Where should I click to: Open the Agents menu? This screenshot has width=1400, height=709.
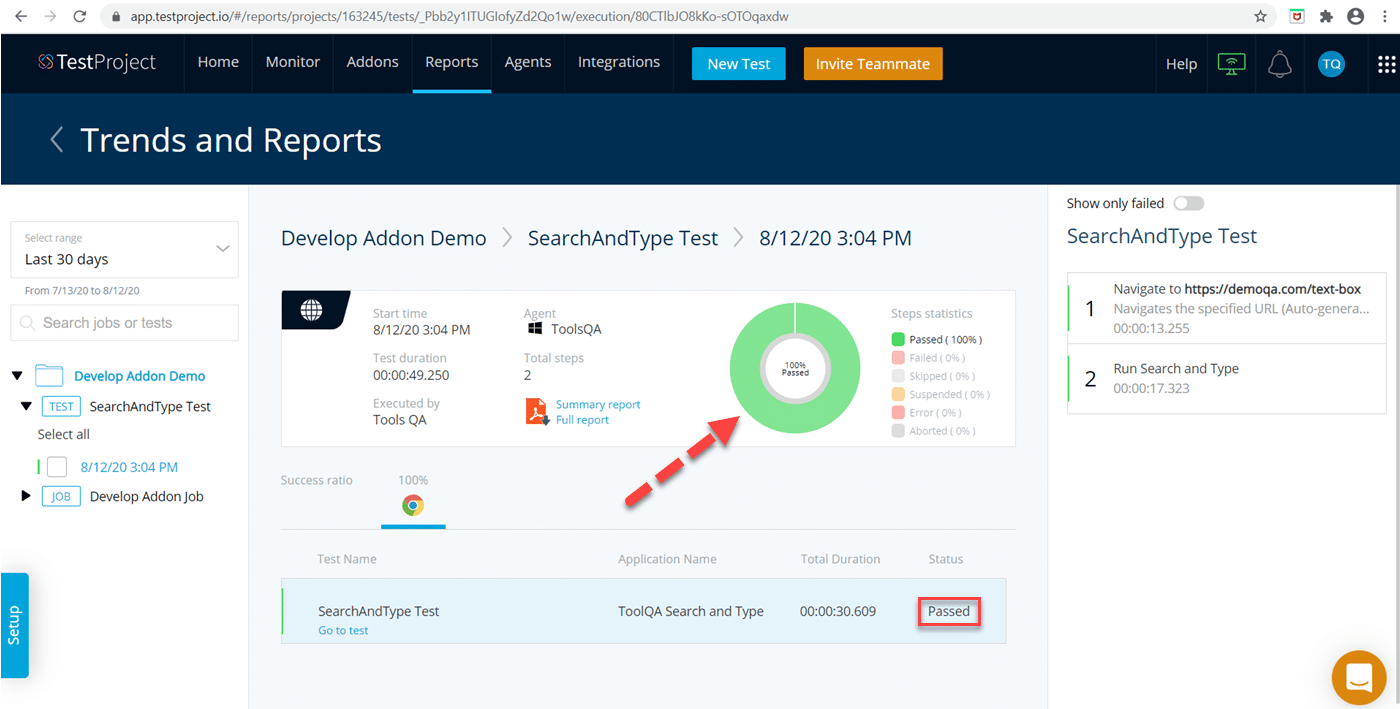point(528,62)
